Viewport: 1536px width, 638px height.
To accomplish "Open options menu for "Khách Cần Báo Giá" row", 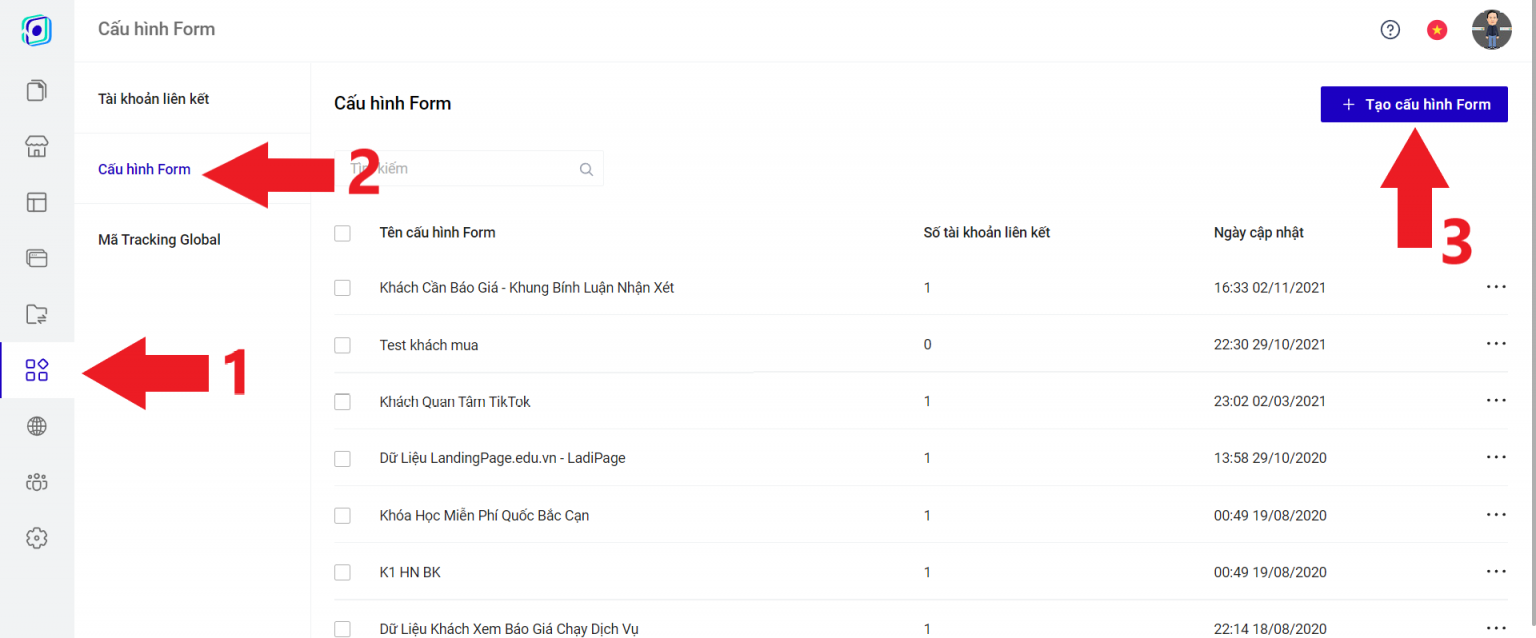I will [x=1496, y=287].
